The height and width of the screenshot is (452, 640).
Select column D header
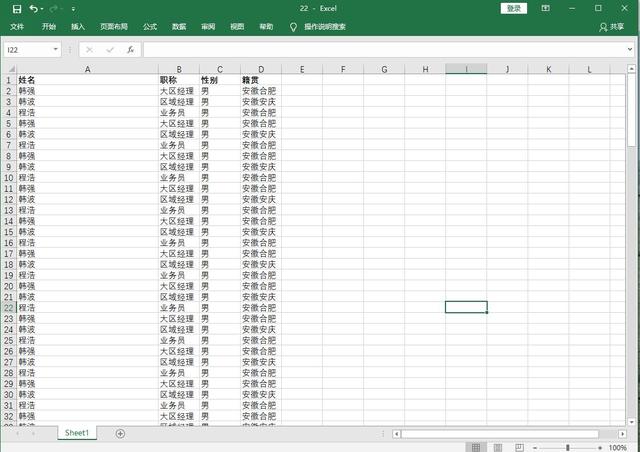(261, 69)
